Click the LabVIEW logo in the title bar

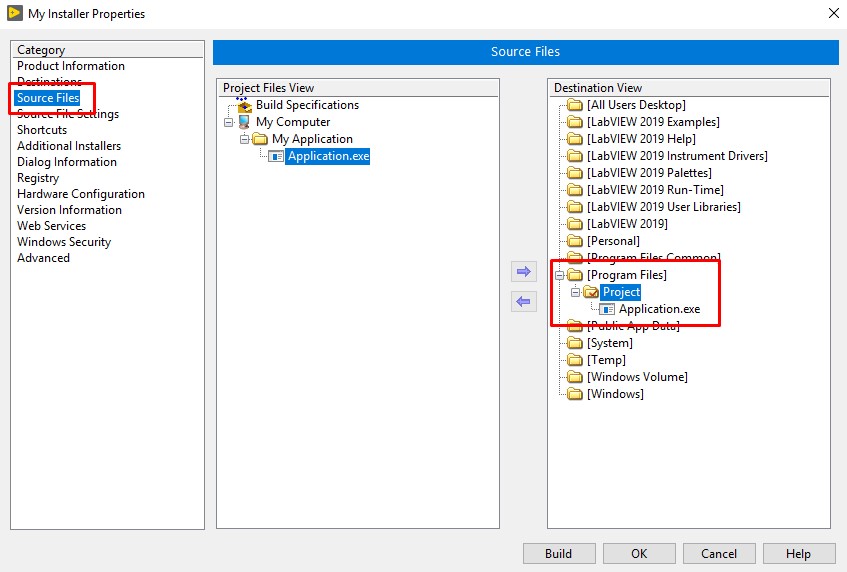[x=14, y=14]
